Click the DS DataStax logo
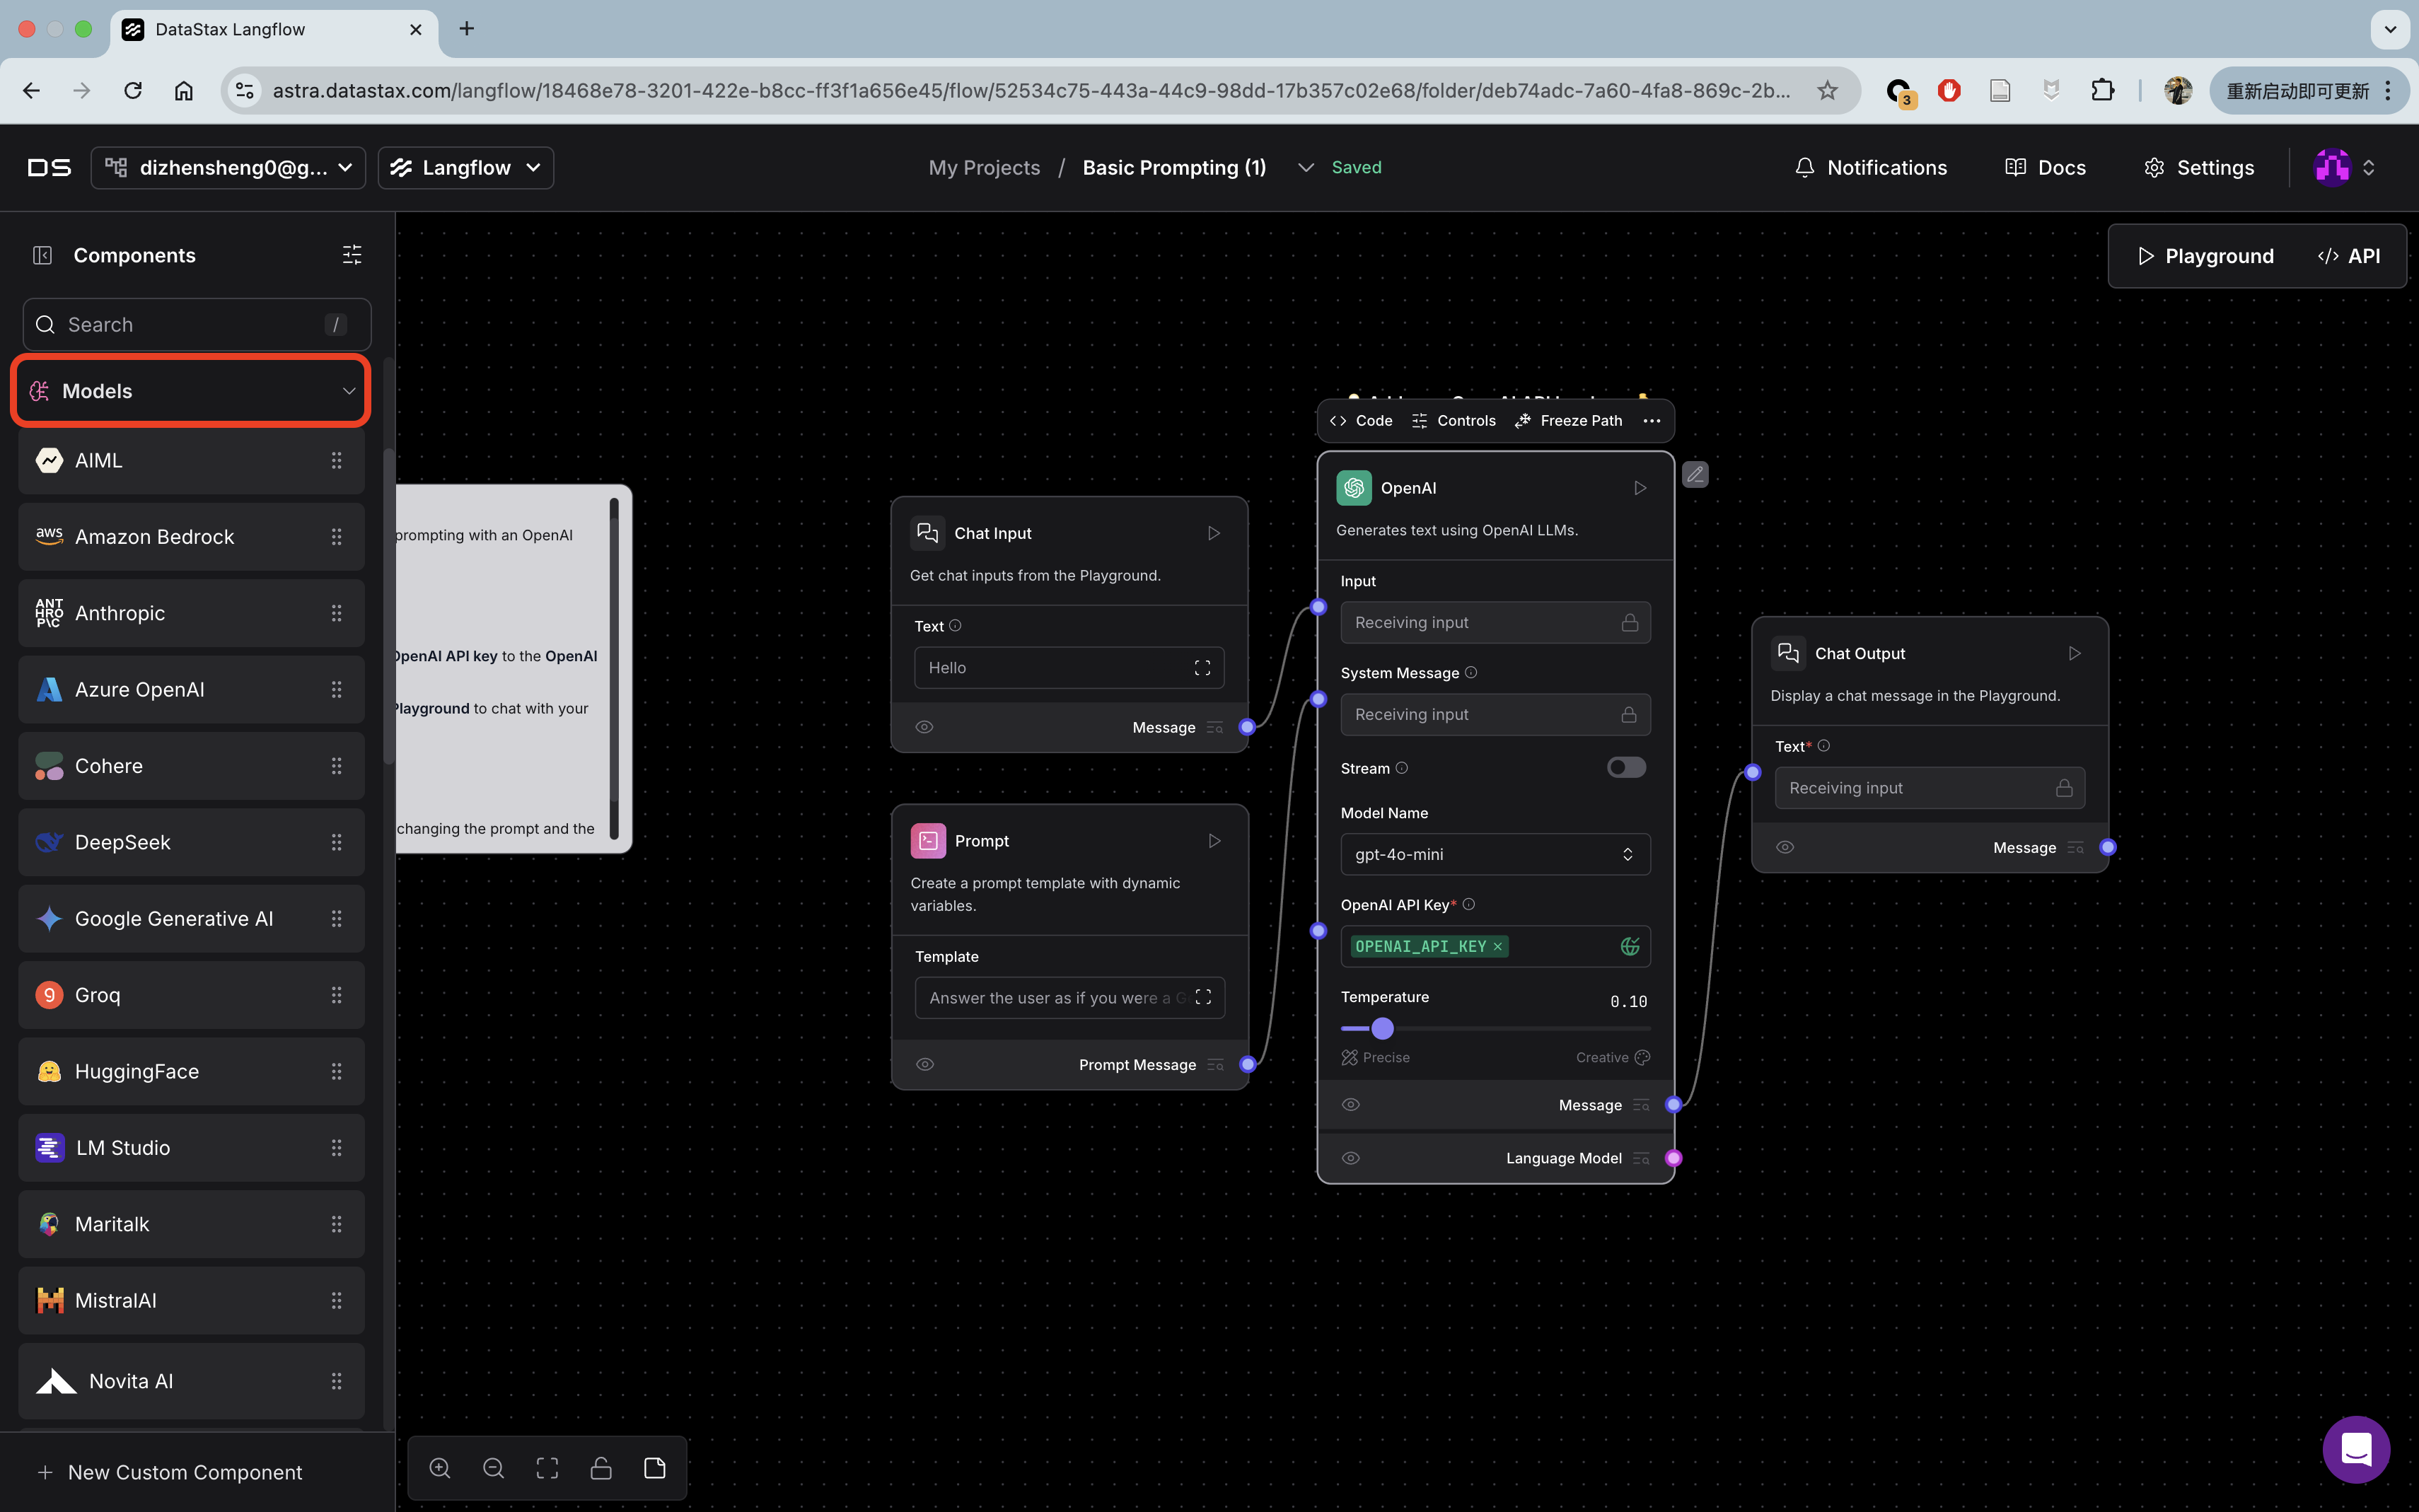The image size is (2419, 1512). click(49, 168)
